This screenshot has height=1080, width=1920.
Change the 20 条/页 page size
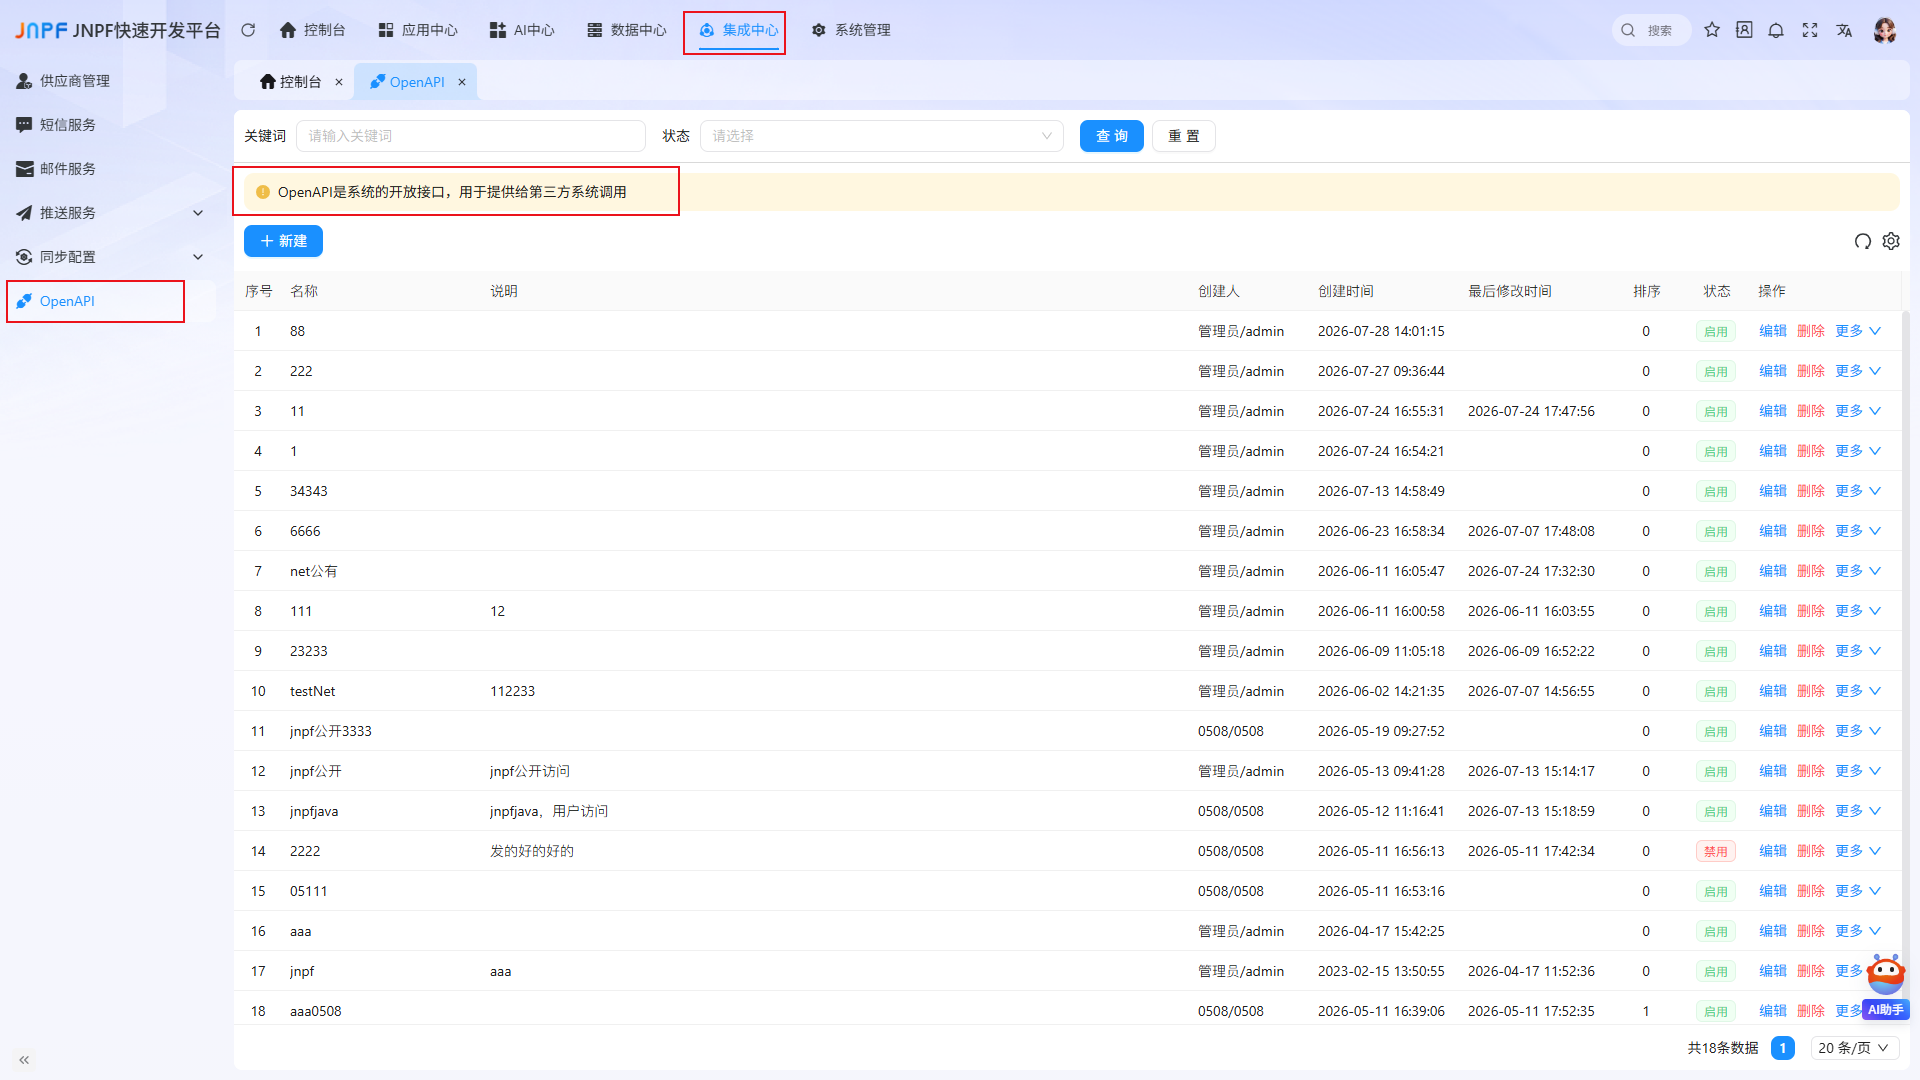(x=1853, y=1048)
